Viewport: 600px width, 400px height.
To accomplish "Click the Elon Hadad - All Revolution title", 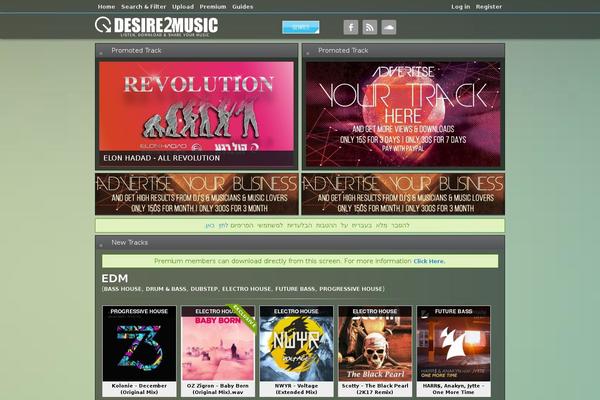I will coord(161,158).
